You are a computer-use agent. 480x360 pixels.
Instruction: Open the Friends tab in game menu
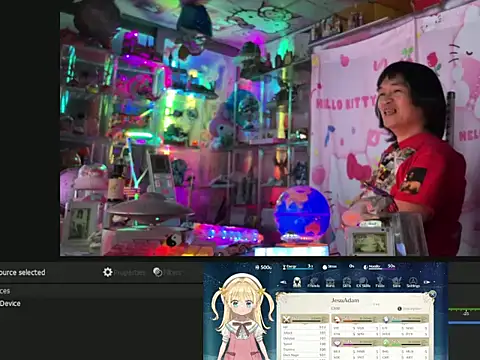[313, 282]
